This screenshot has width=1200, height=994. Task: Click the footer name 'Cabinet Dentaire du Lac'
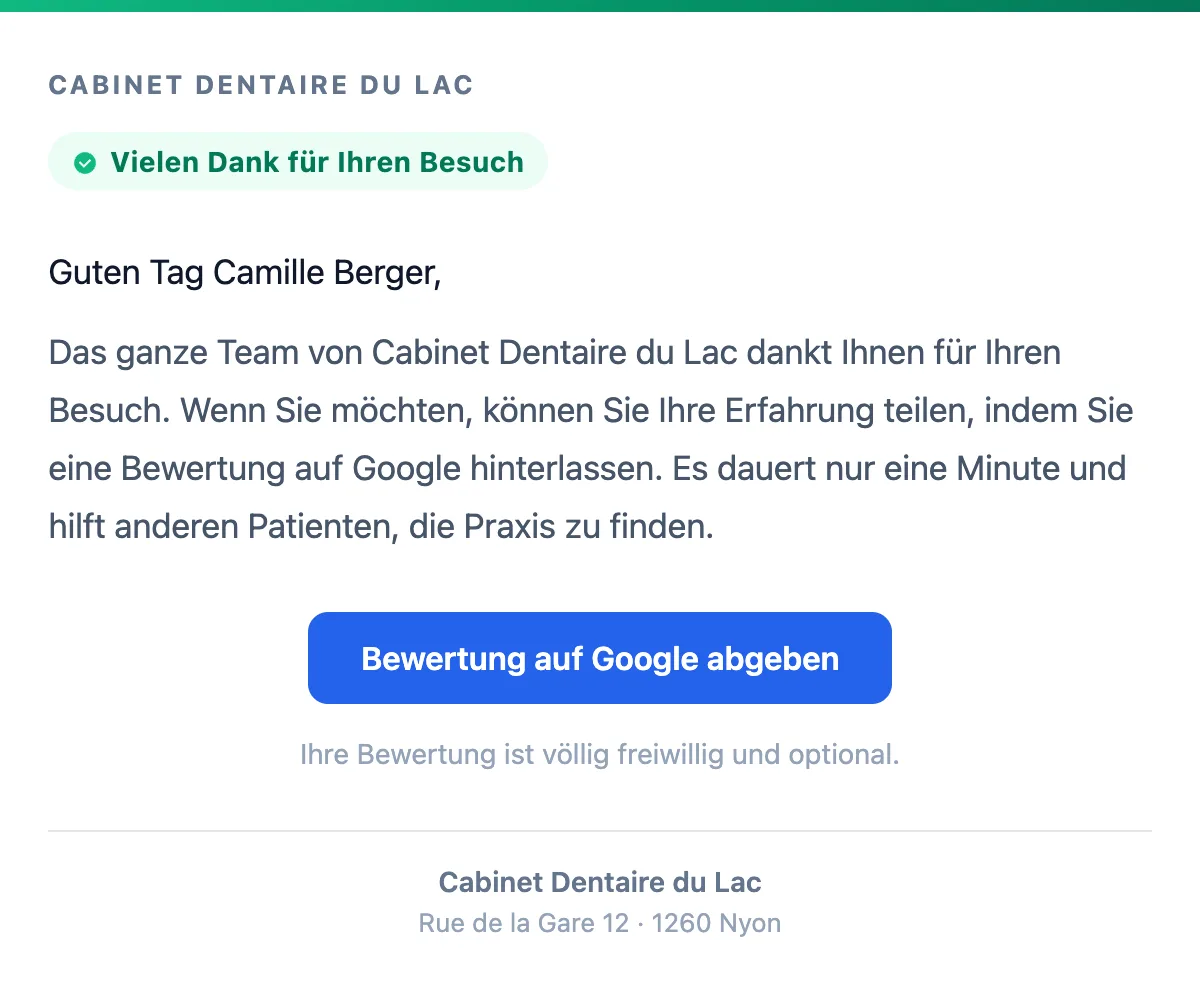pos(600,882)
